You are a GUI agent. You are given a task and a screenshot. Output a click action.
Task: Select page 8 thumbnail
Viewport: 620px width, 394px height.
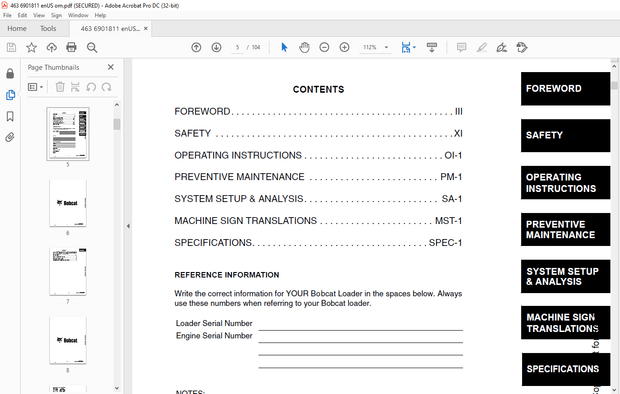pyautogui.click(x=68, y=340)
